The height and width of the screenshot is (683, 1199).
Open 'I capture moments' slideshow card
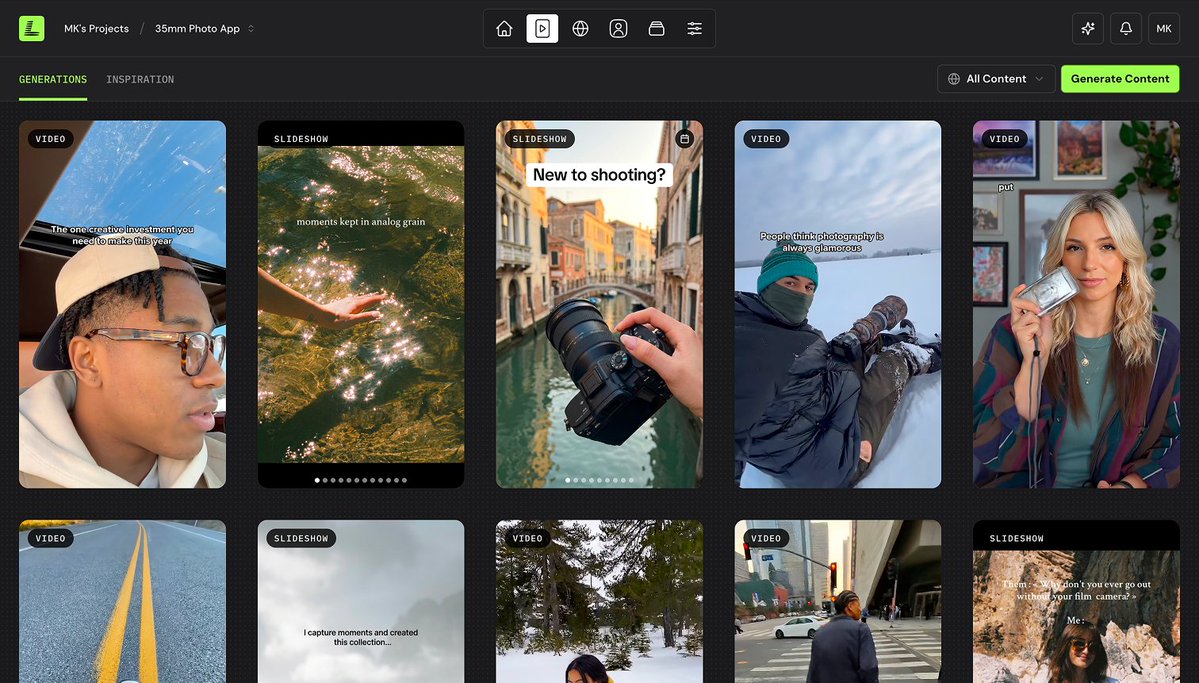(x=361, y=601)
